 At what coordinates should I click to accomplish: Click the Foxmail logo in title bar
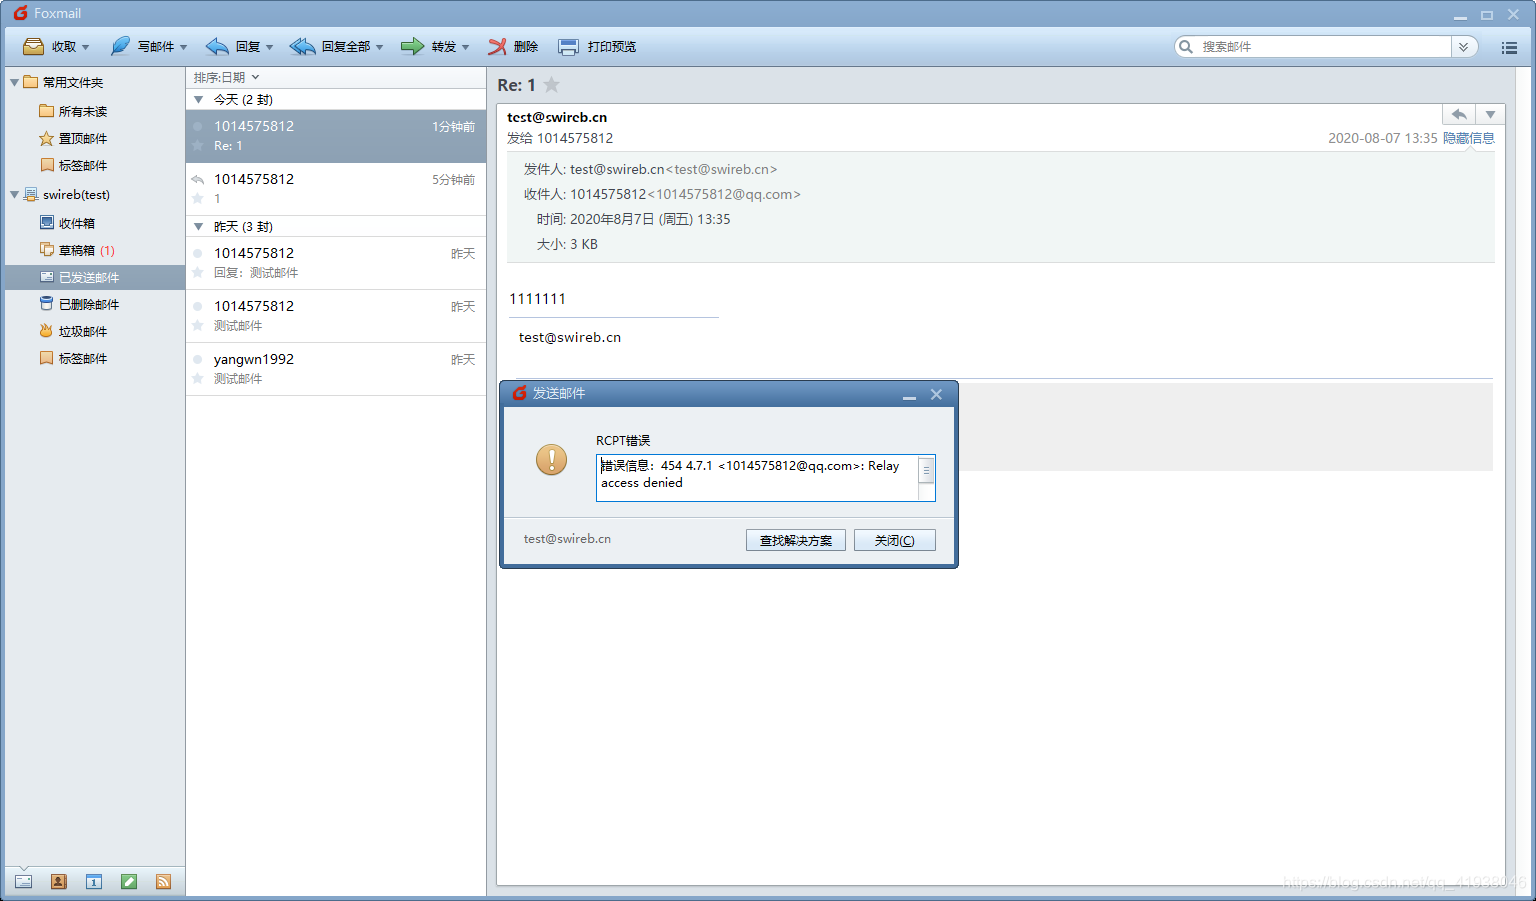20,13
